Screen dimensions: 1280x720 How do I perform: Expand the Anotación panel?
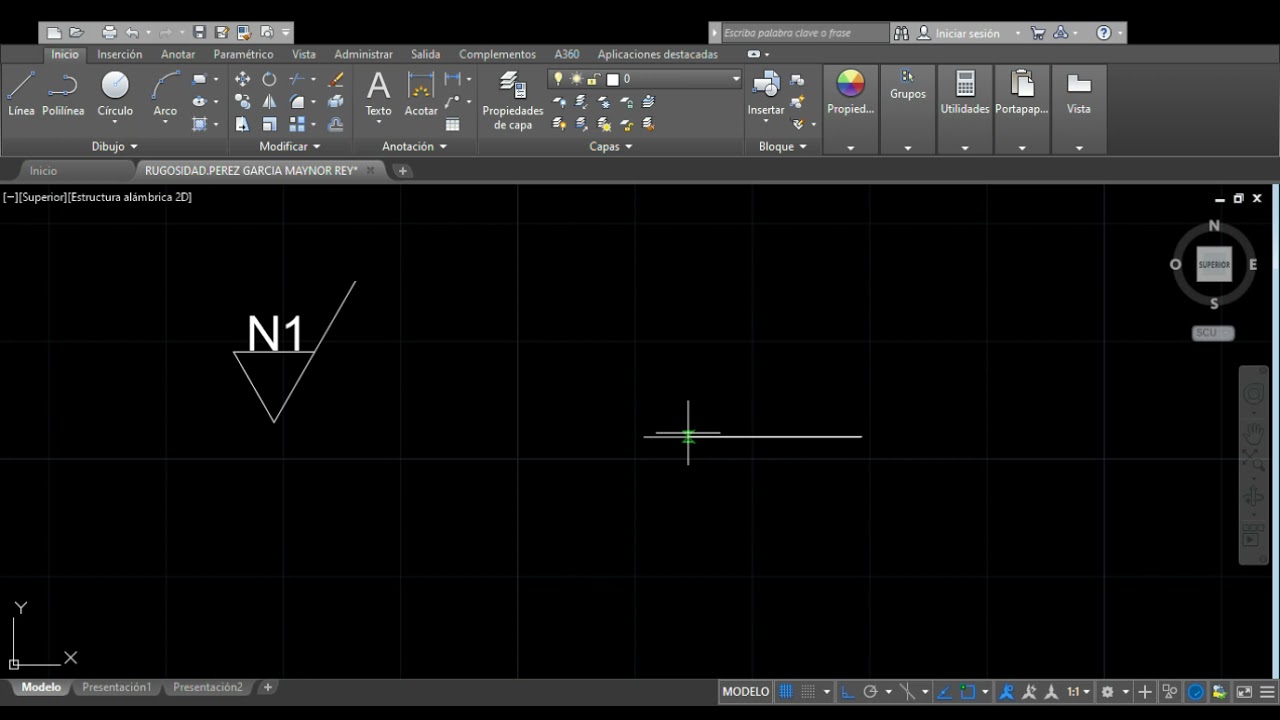tap(414, 146)
